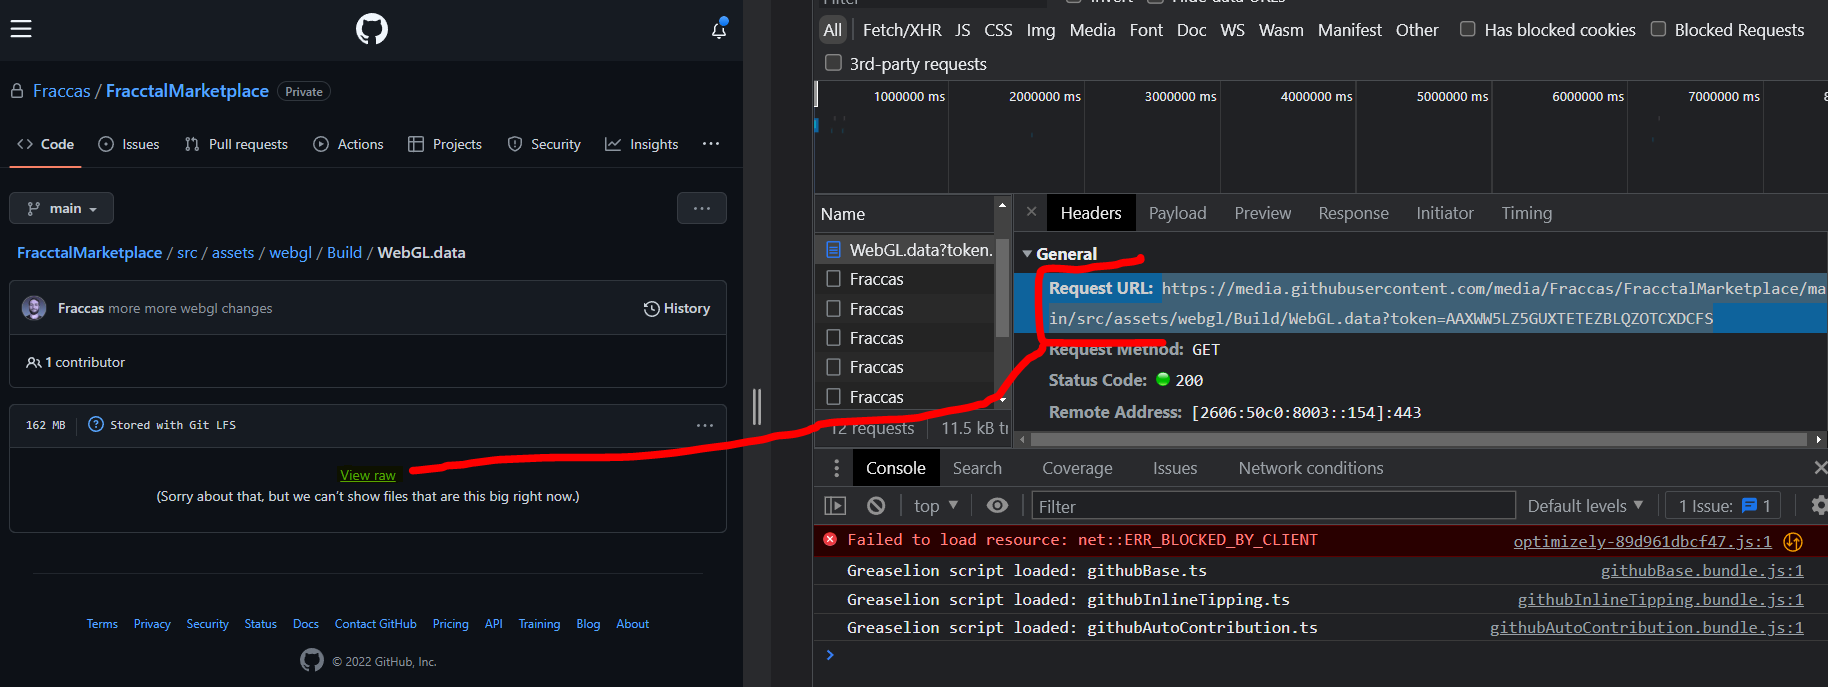
Task: Filter network requests by Manifest
Action: (1350, 30)
